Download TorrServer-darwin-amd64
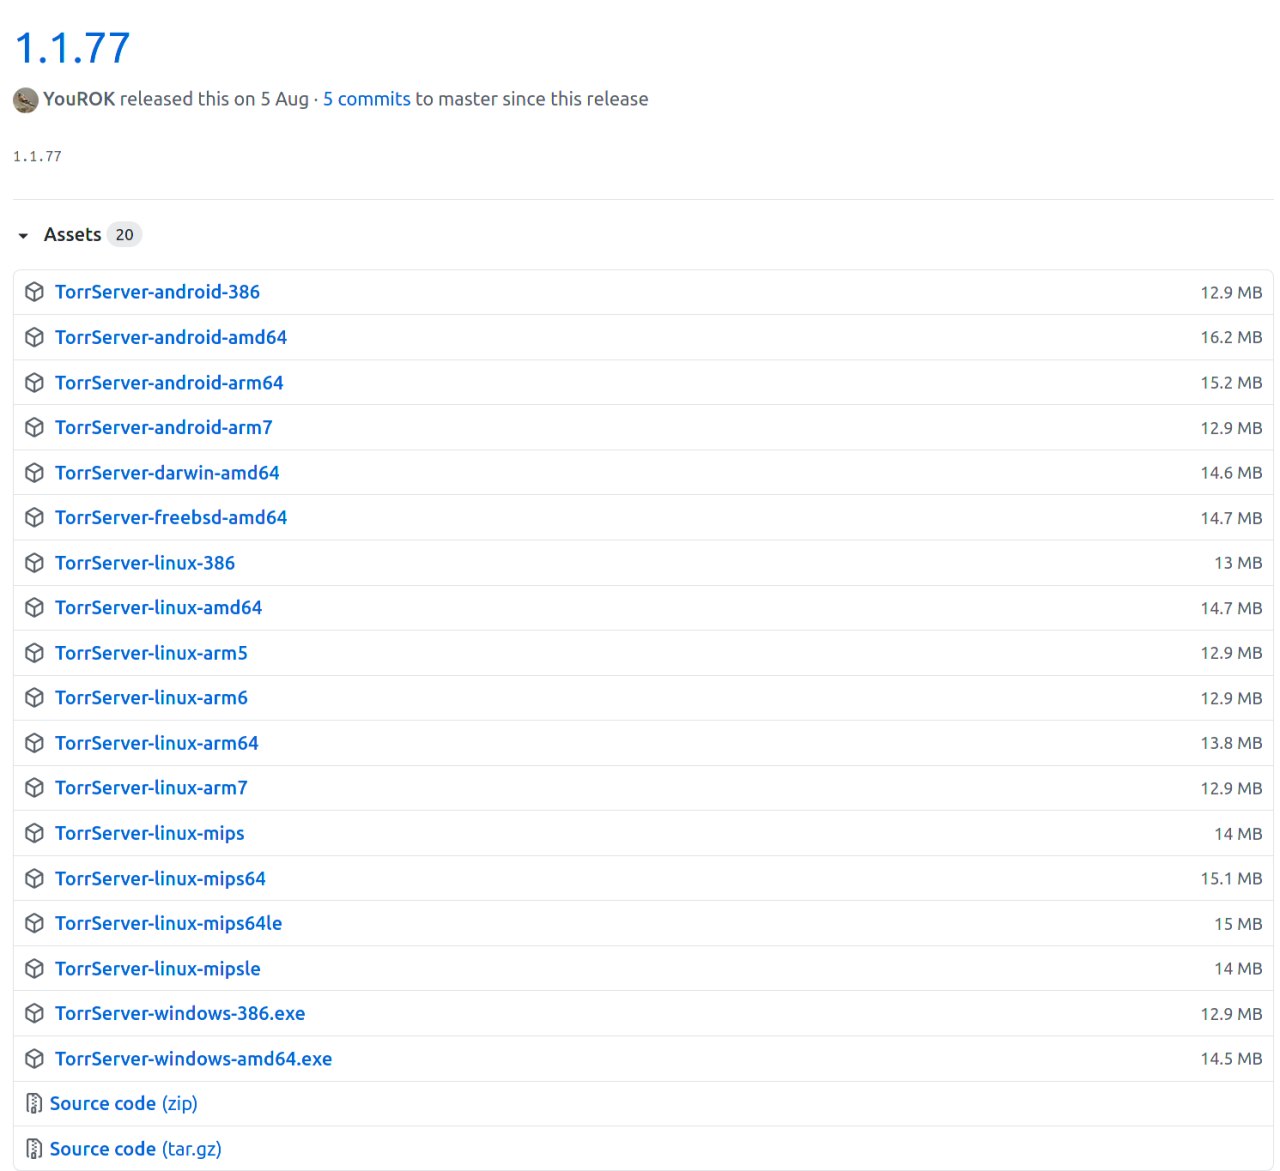 click(x=167, y=473)
